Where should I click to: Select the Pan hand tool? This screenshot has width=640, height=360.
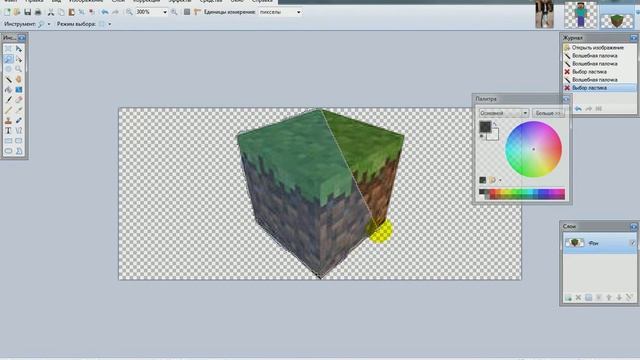tap(19, 80)
